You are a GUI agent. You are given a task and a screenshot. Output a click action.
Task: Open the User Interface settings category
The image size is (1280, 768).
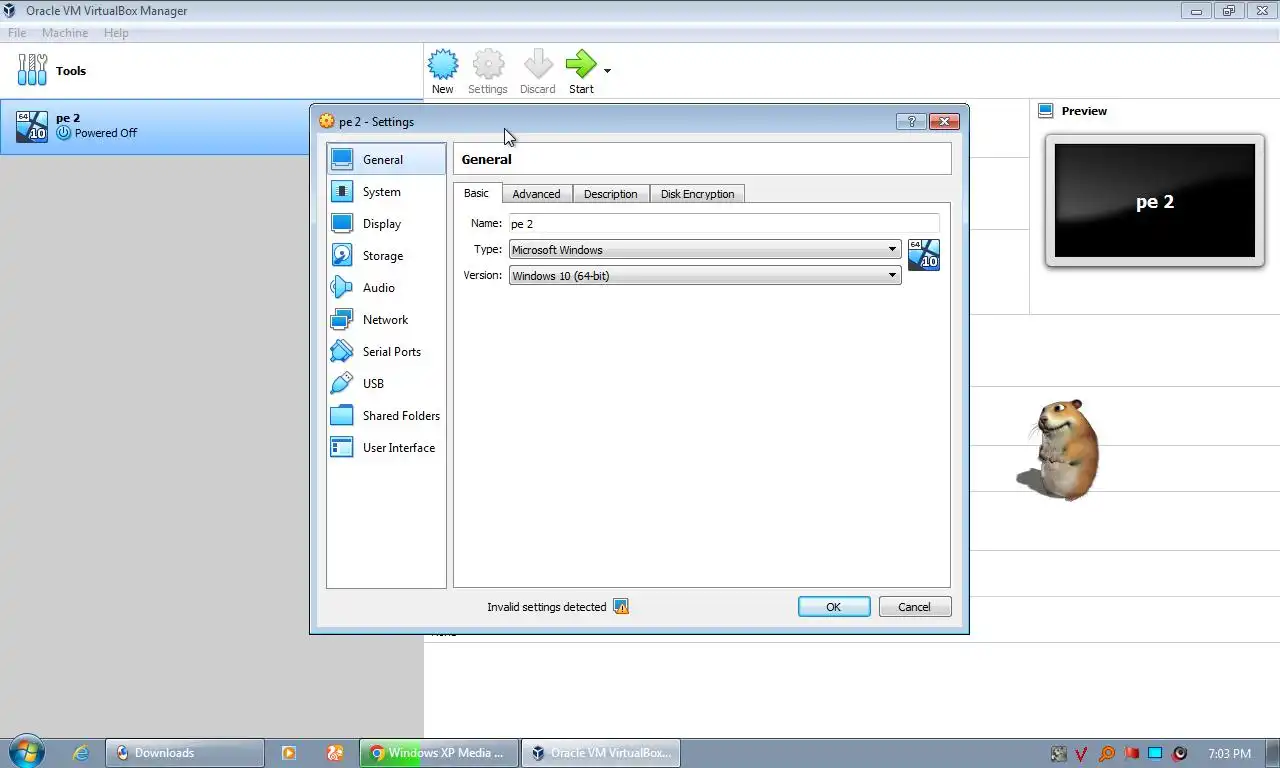click(386, 448)
